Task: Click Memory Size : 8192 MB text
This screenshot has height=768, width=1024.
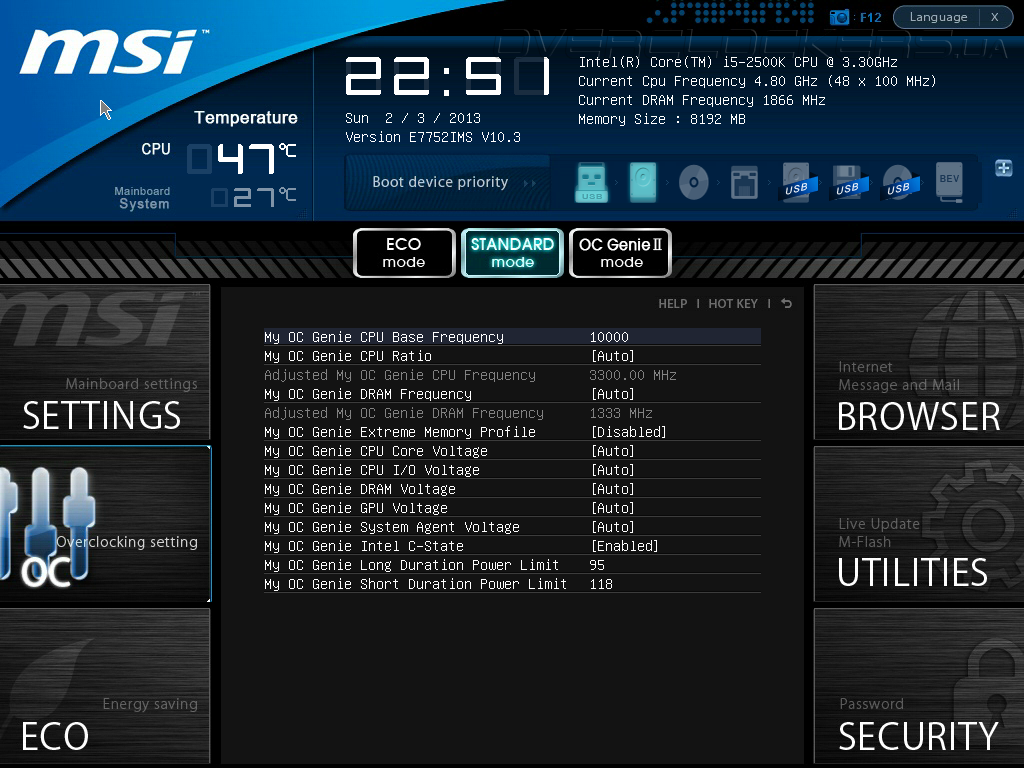Action: click(662, 119)
